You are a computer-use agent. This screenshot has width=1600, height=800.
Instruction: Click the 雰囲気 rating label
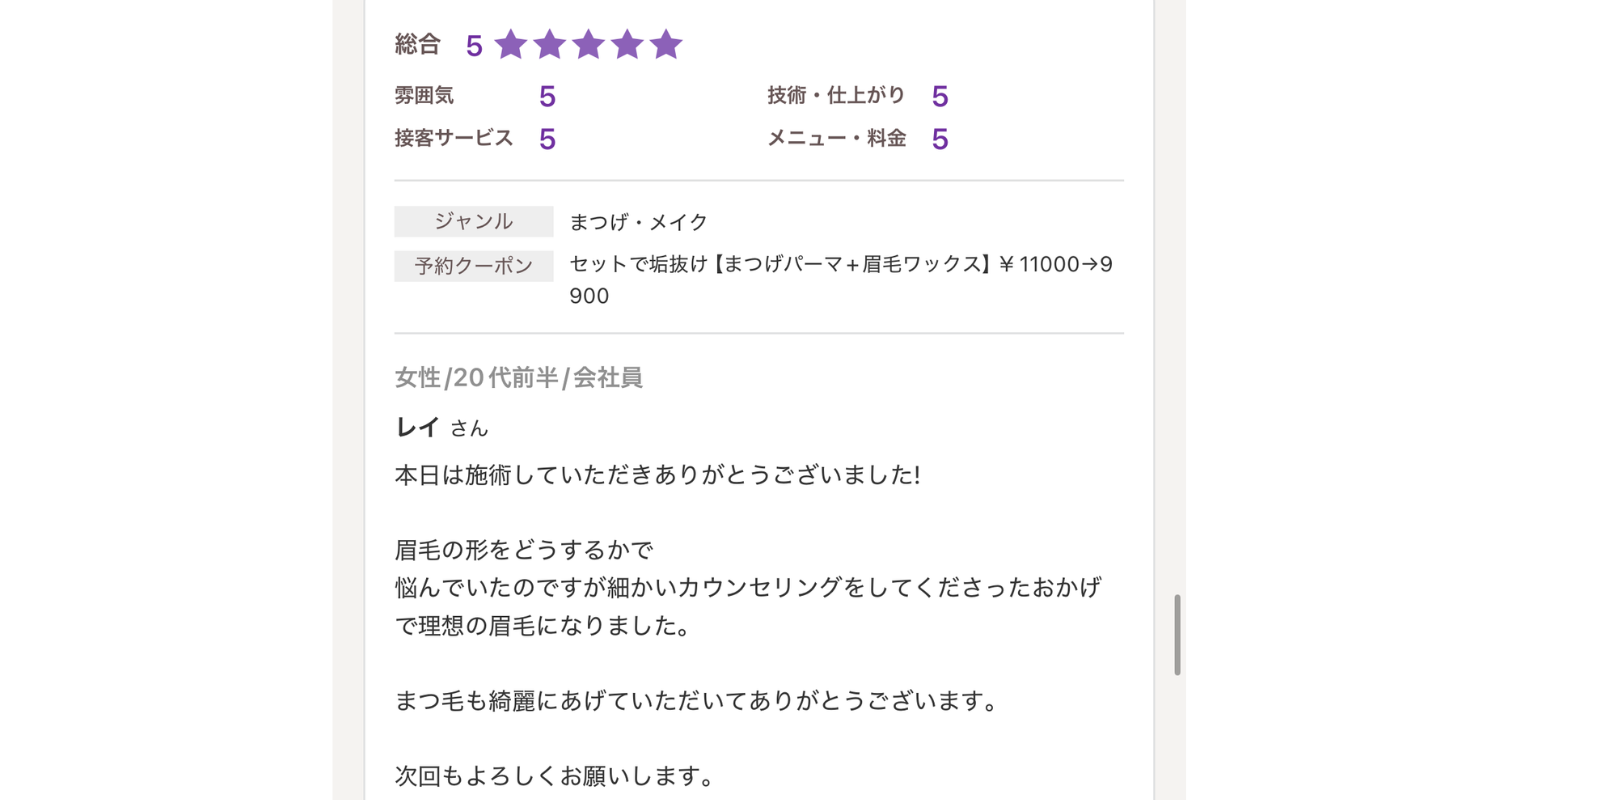424,95
